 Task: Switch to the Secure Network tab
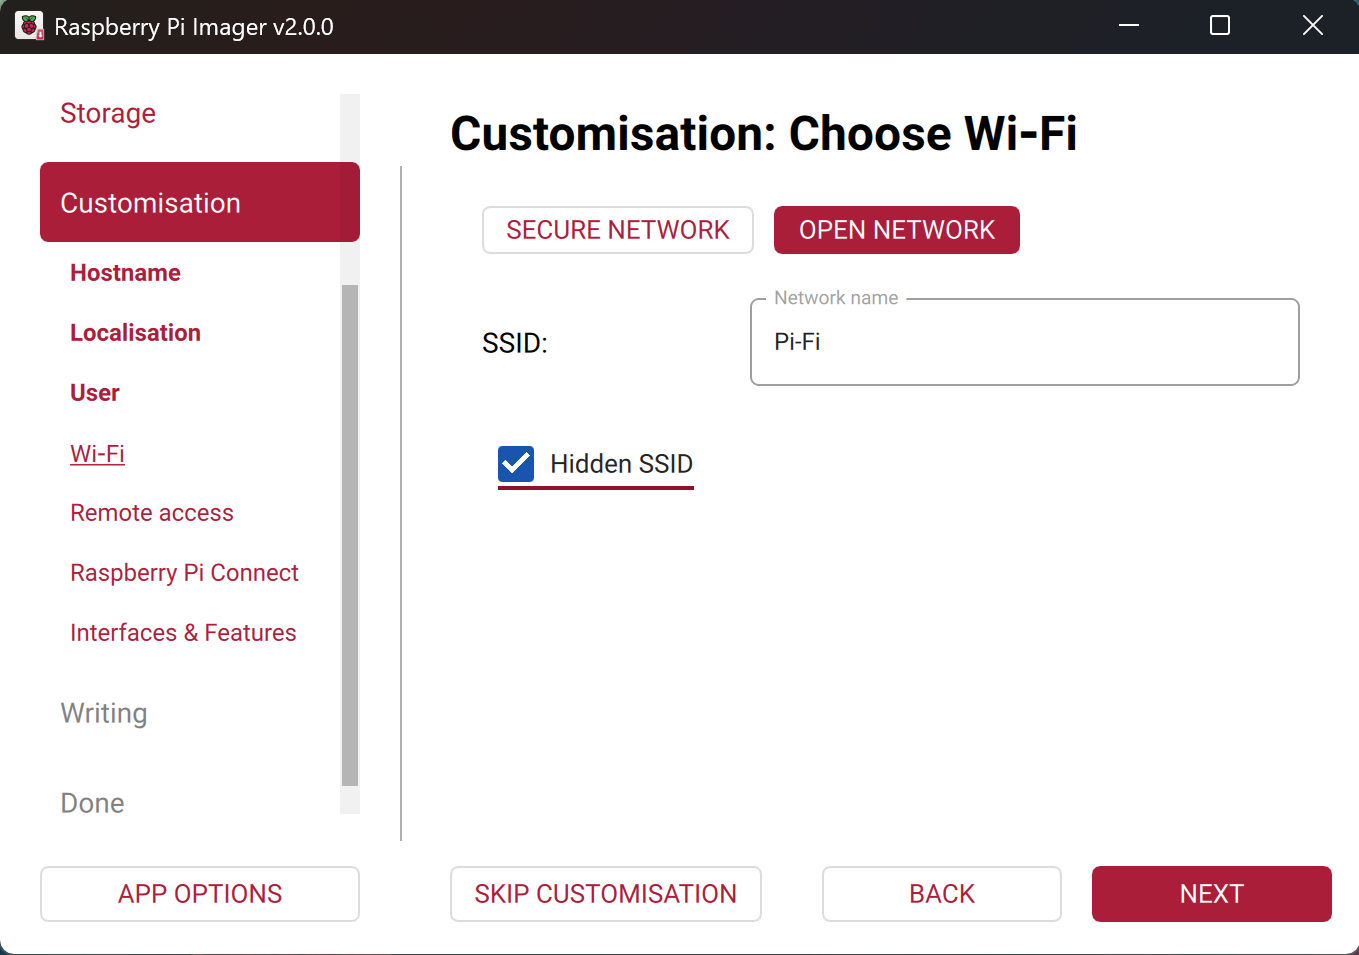tap(617, 230)
